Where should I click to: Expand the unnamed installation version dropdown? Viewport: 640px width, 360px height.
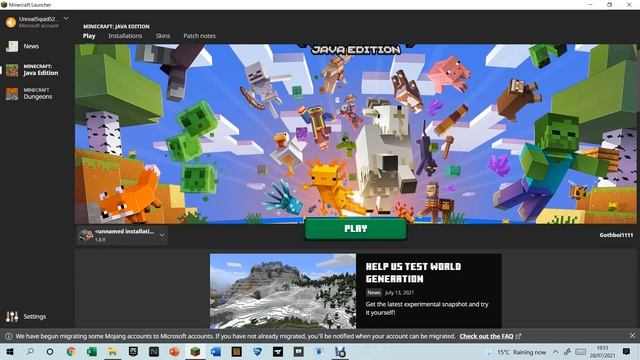162,236
